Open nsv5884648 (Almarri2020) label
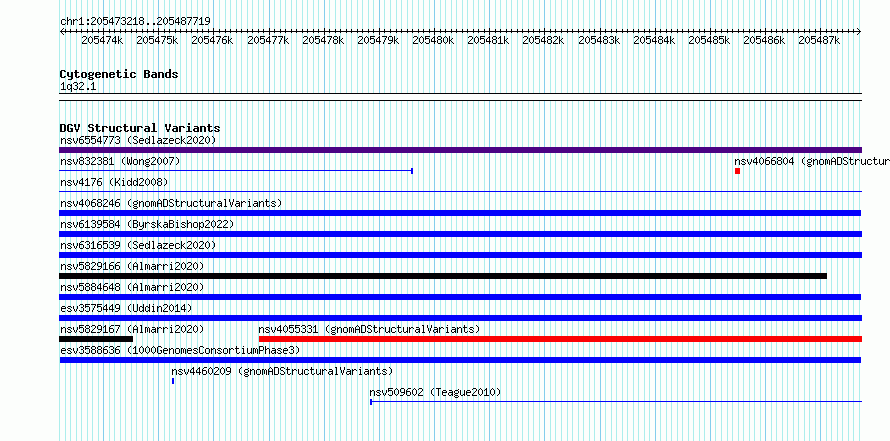The image size is (890, 441). [132, 287]
